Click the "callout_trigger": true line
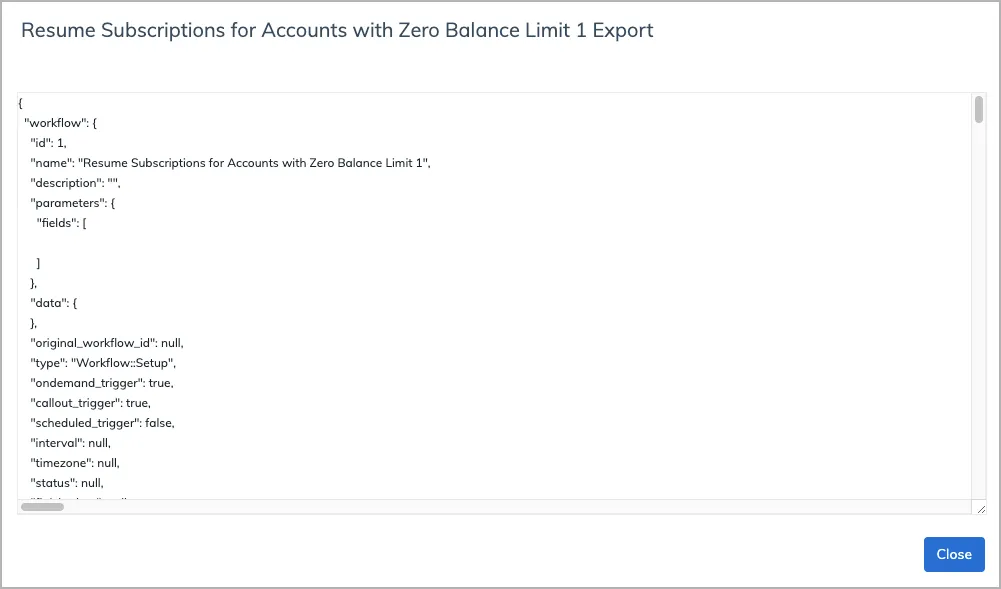Image resolution: width=1001 pixels, height=589 pixels. 91,403
